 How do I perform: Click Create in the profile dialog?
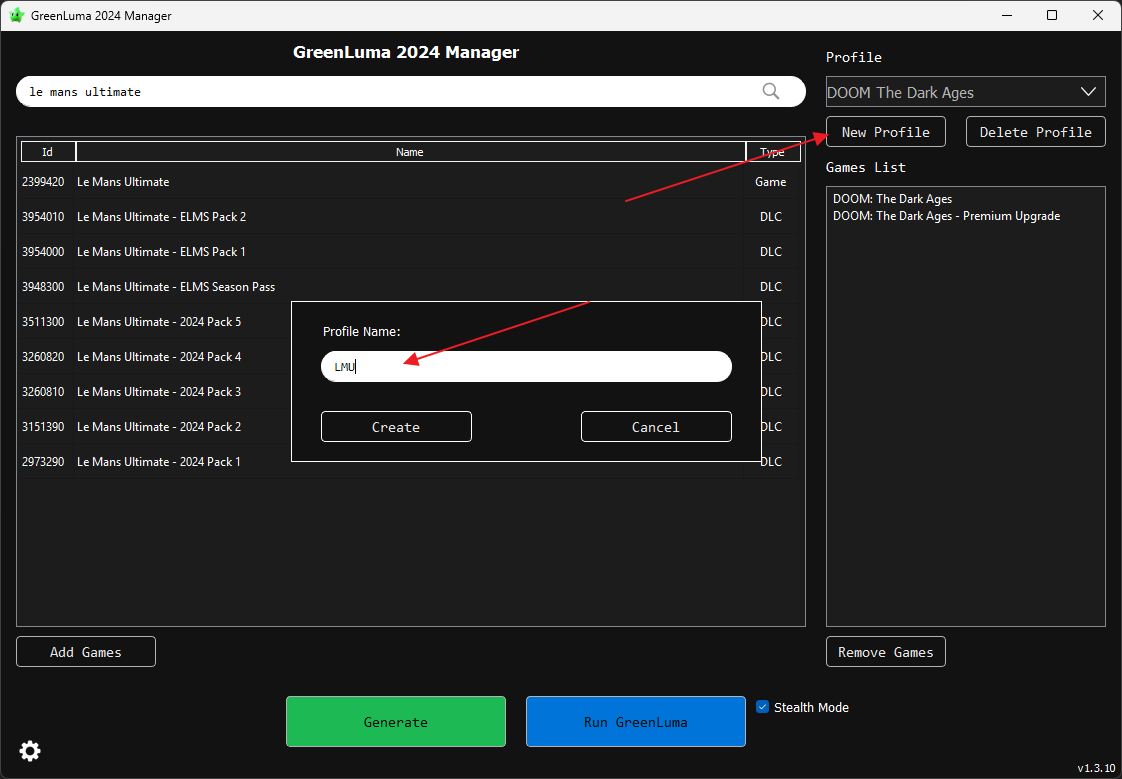pos(396,427)
